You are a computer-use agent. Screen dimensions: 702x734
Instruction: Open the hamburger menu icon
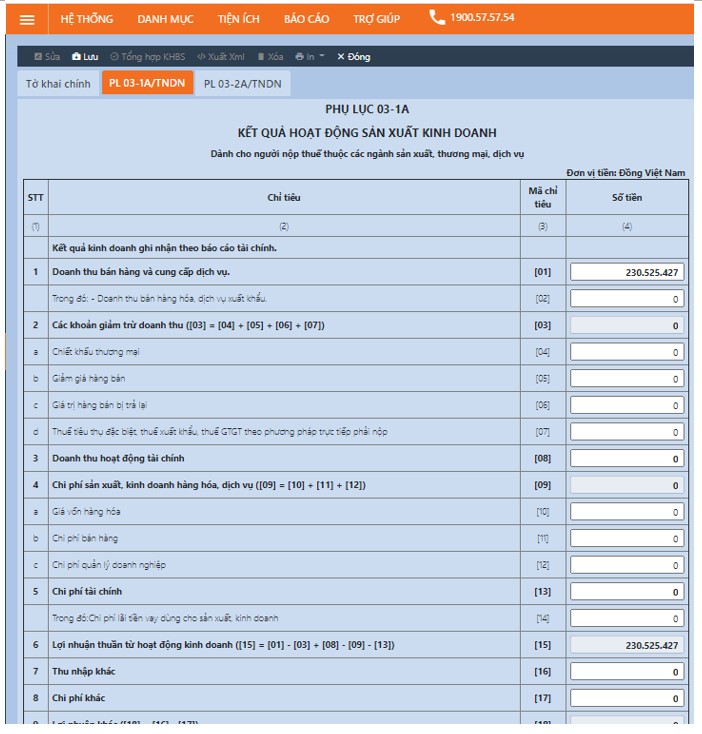click(27, 19)
